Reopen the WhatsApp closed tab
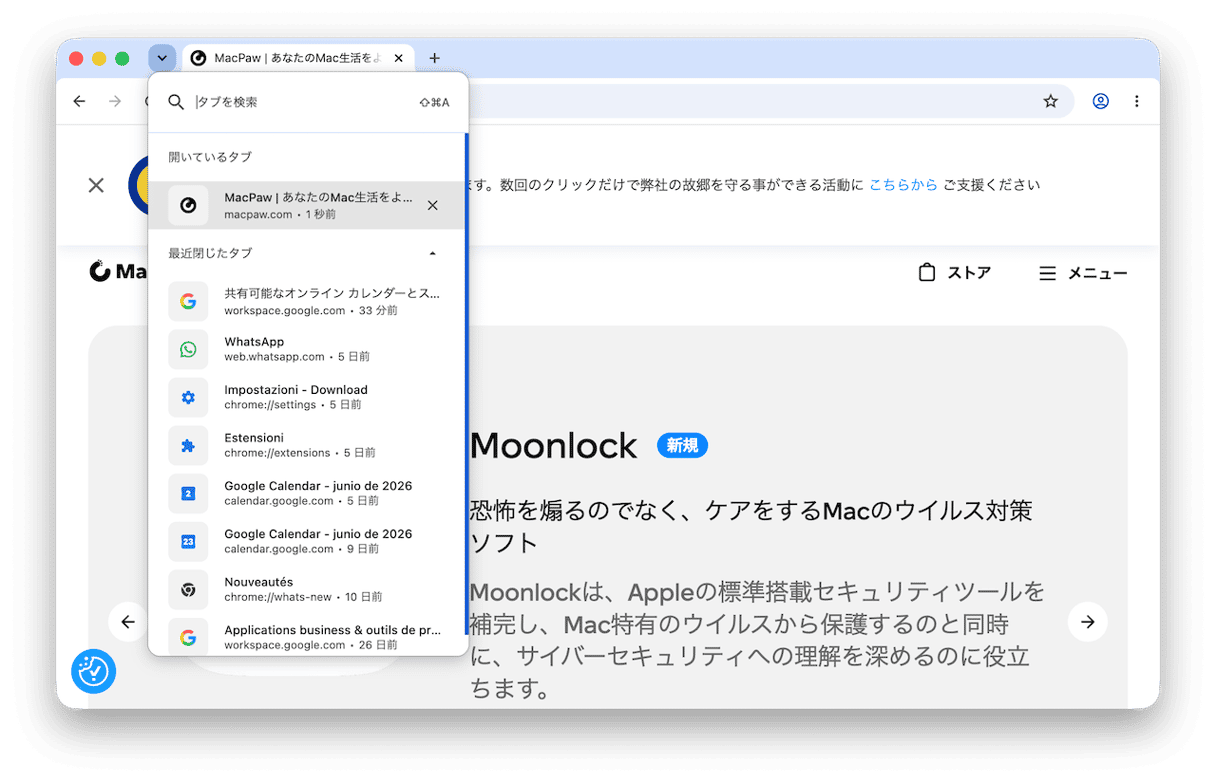Viewport: 1216px width, 783px height. click(x=306, y=349)
